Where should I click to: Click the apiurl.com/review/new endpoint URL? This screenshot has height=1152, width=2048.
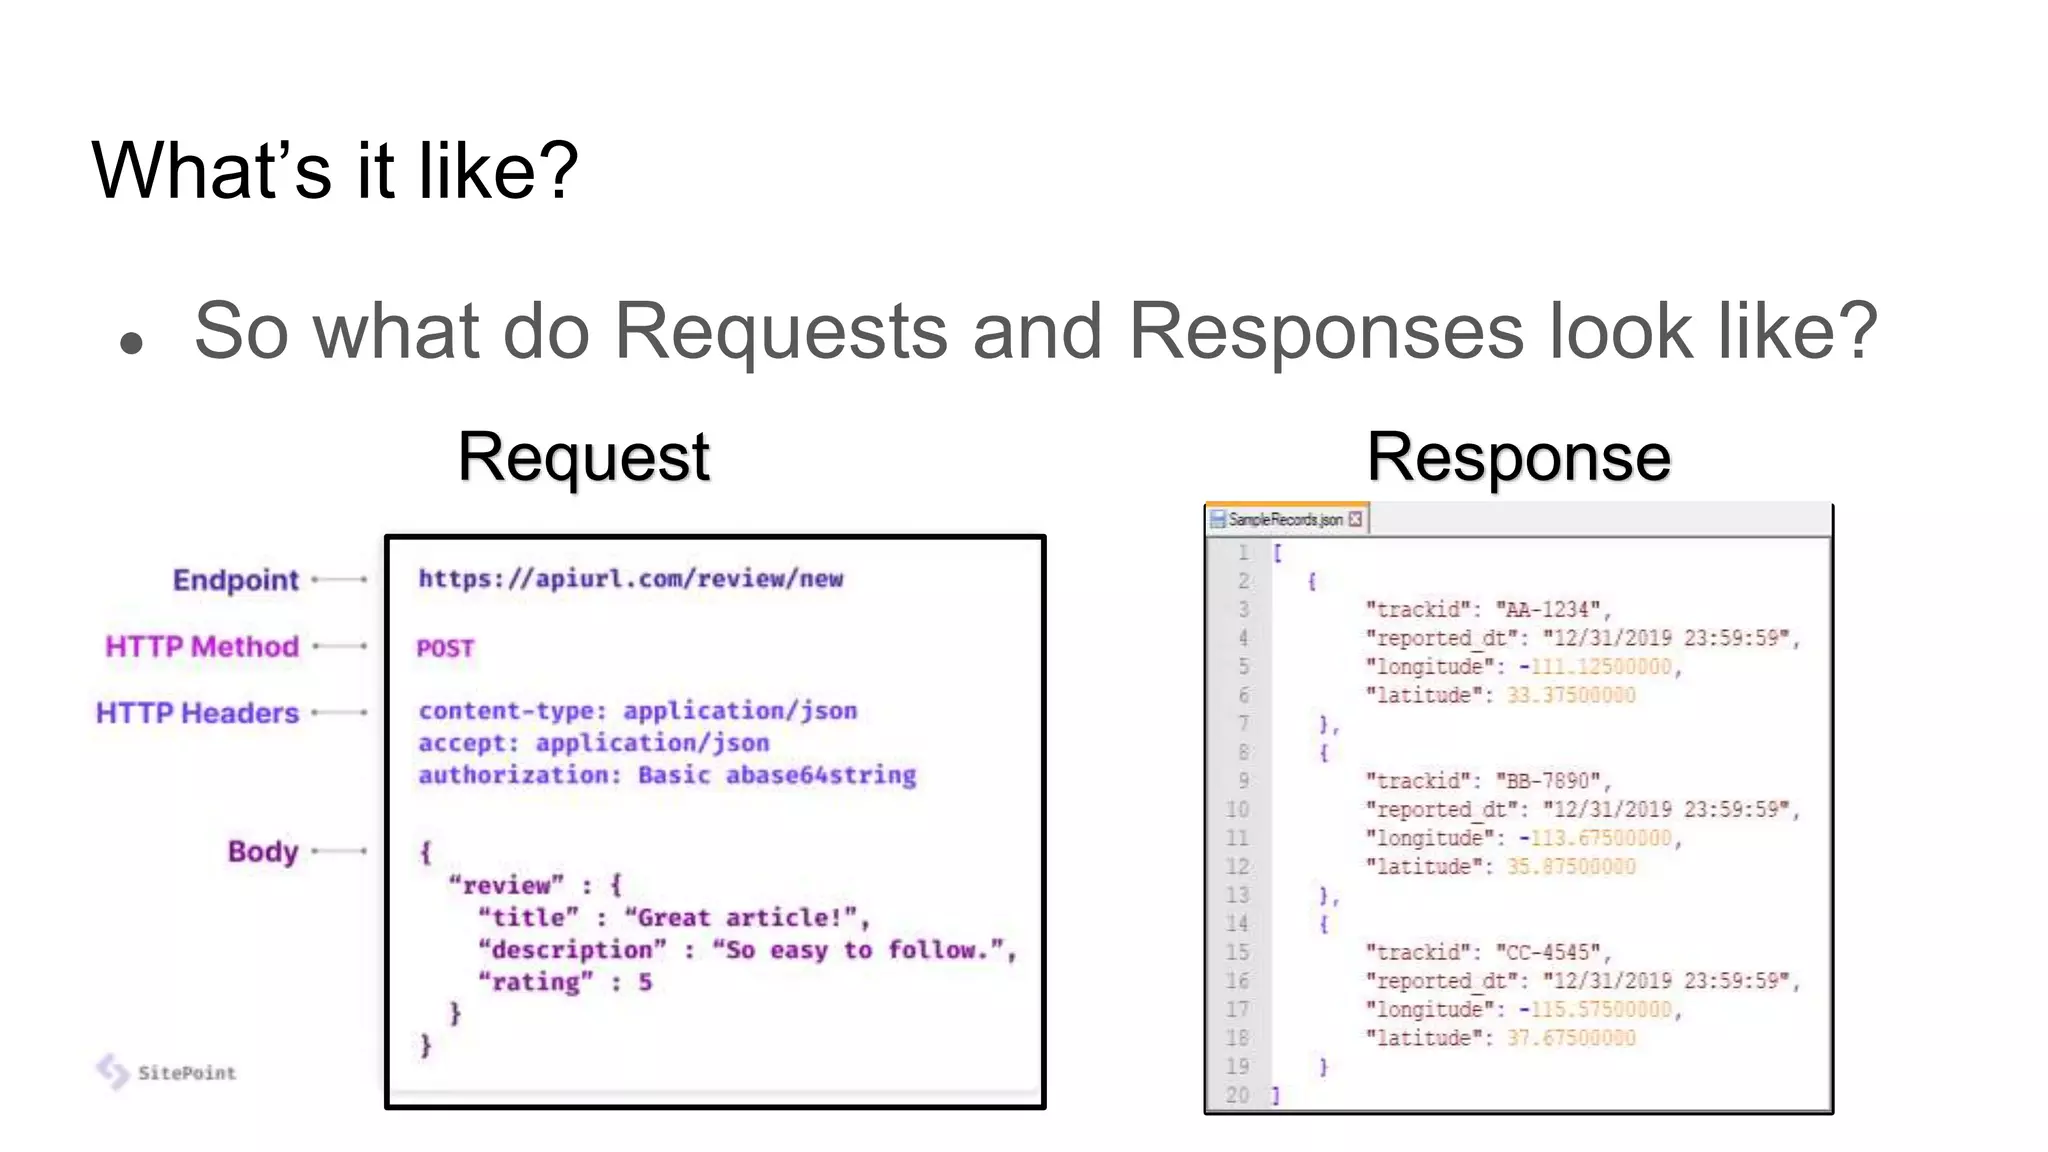click(x=630, y=579)
